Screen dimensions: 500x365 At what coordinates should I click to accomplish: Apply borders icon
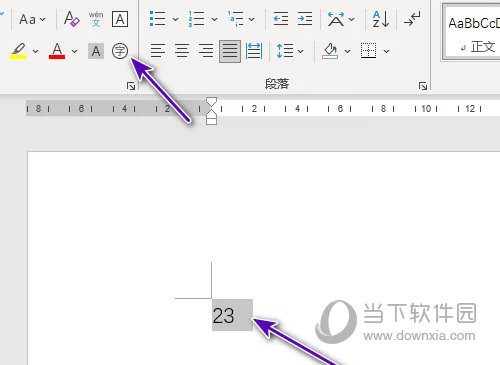click(368, 51)
